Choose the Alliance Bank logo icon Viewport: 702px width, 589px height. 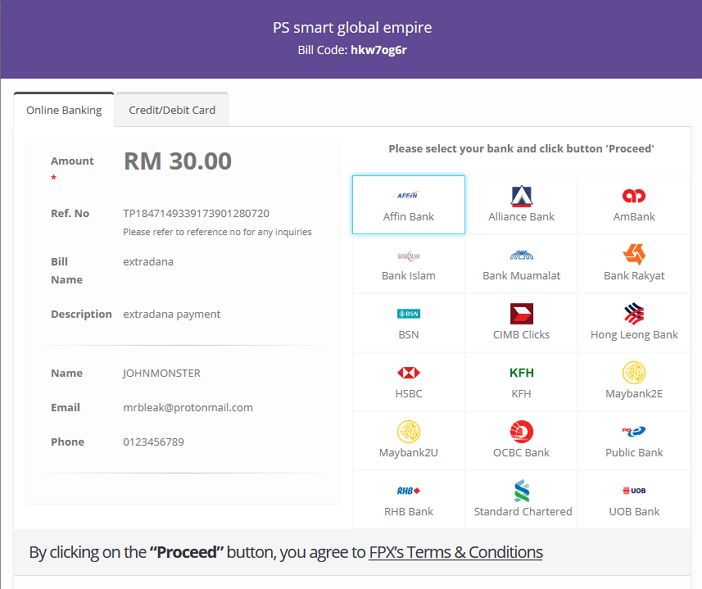tap(521, 196)
